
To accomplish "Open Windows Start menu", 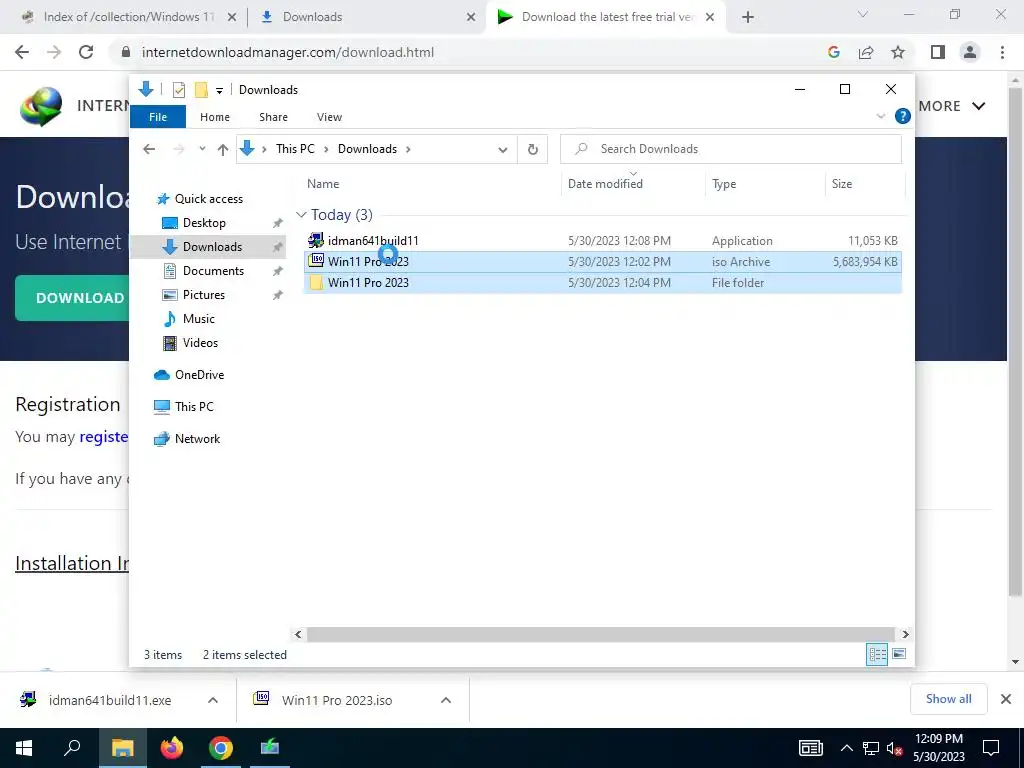I will pos(24,748).
